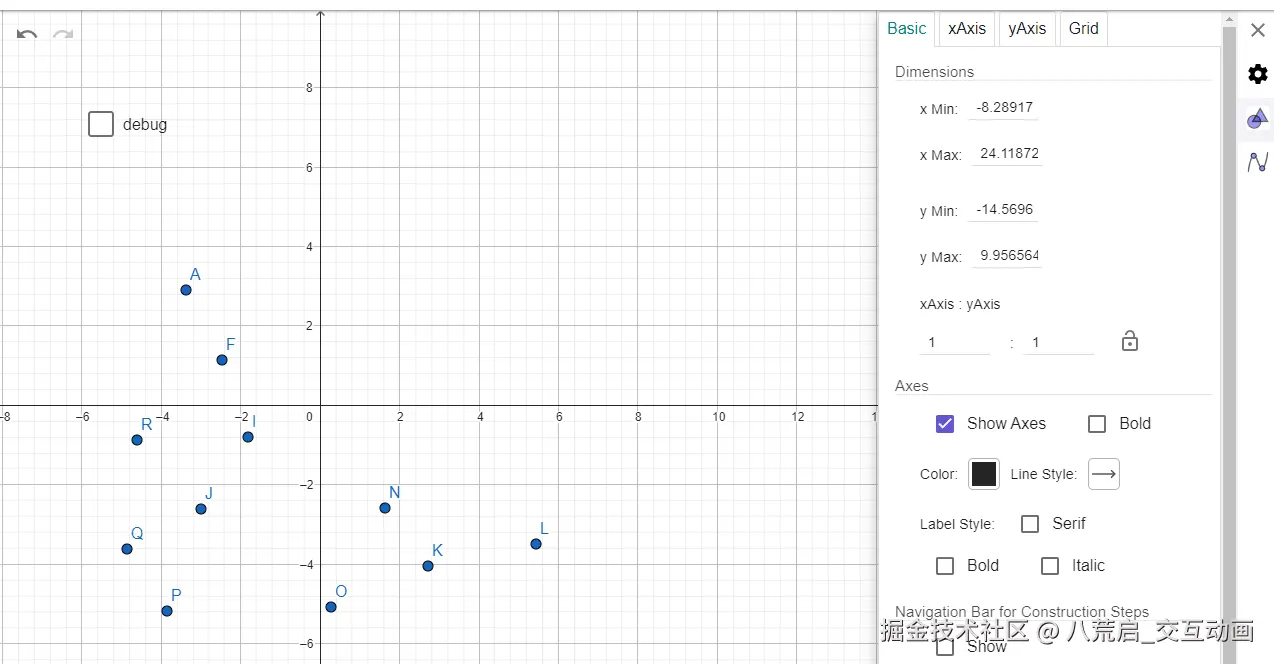The height and width of the screenshot is (664, 1274).
Task: Click the yAxis ratio input field
Action: (1059, 342)
